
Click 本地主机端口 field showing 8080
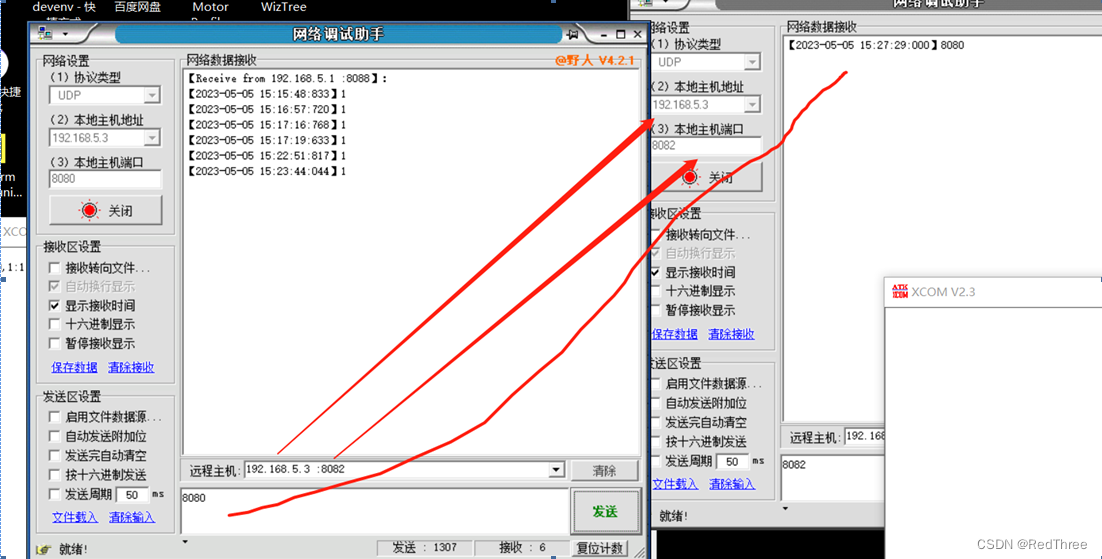(x=105, y=179)
